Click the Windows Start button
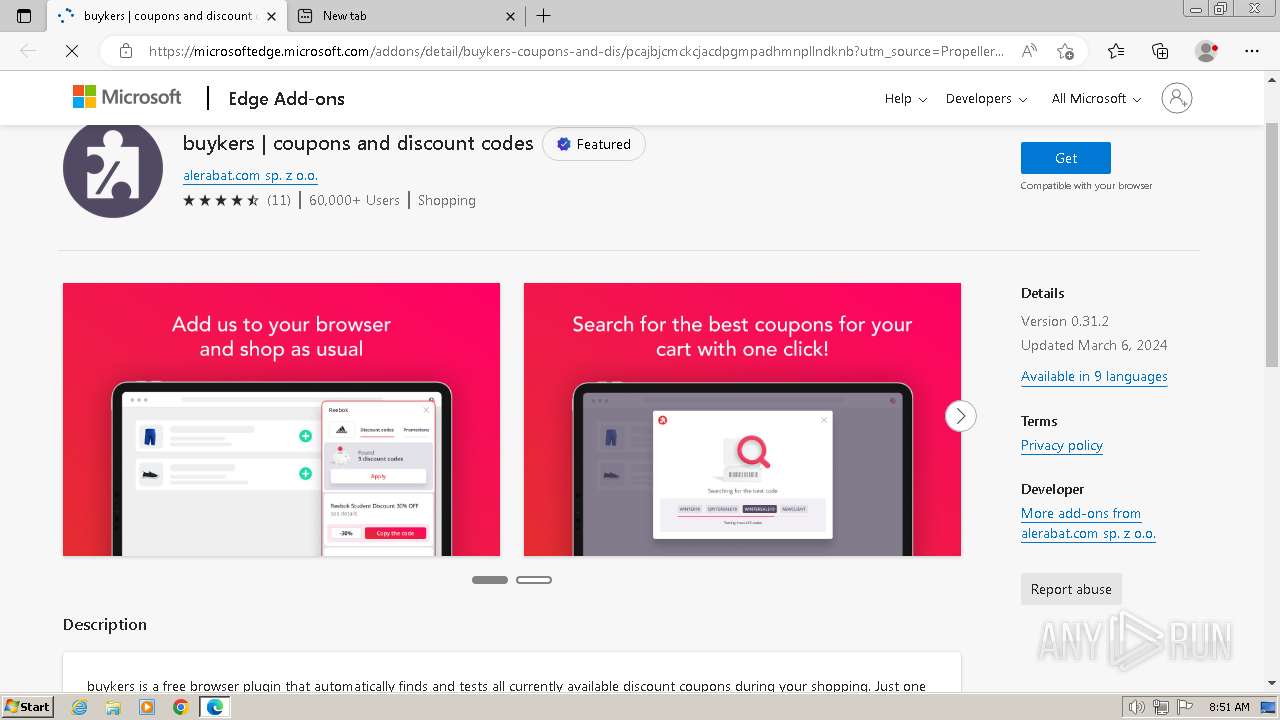The height and width of the screenshot is (720, 1280). (x=27, y=706)
